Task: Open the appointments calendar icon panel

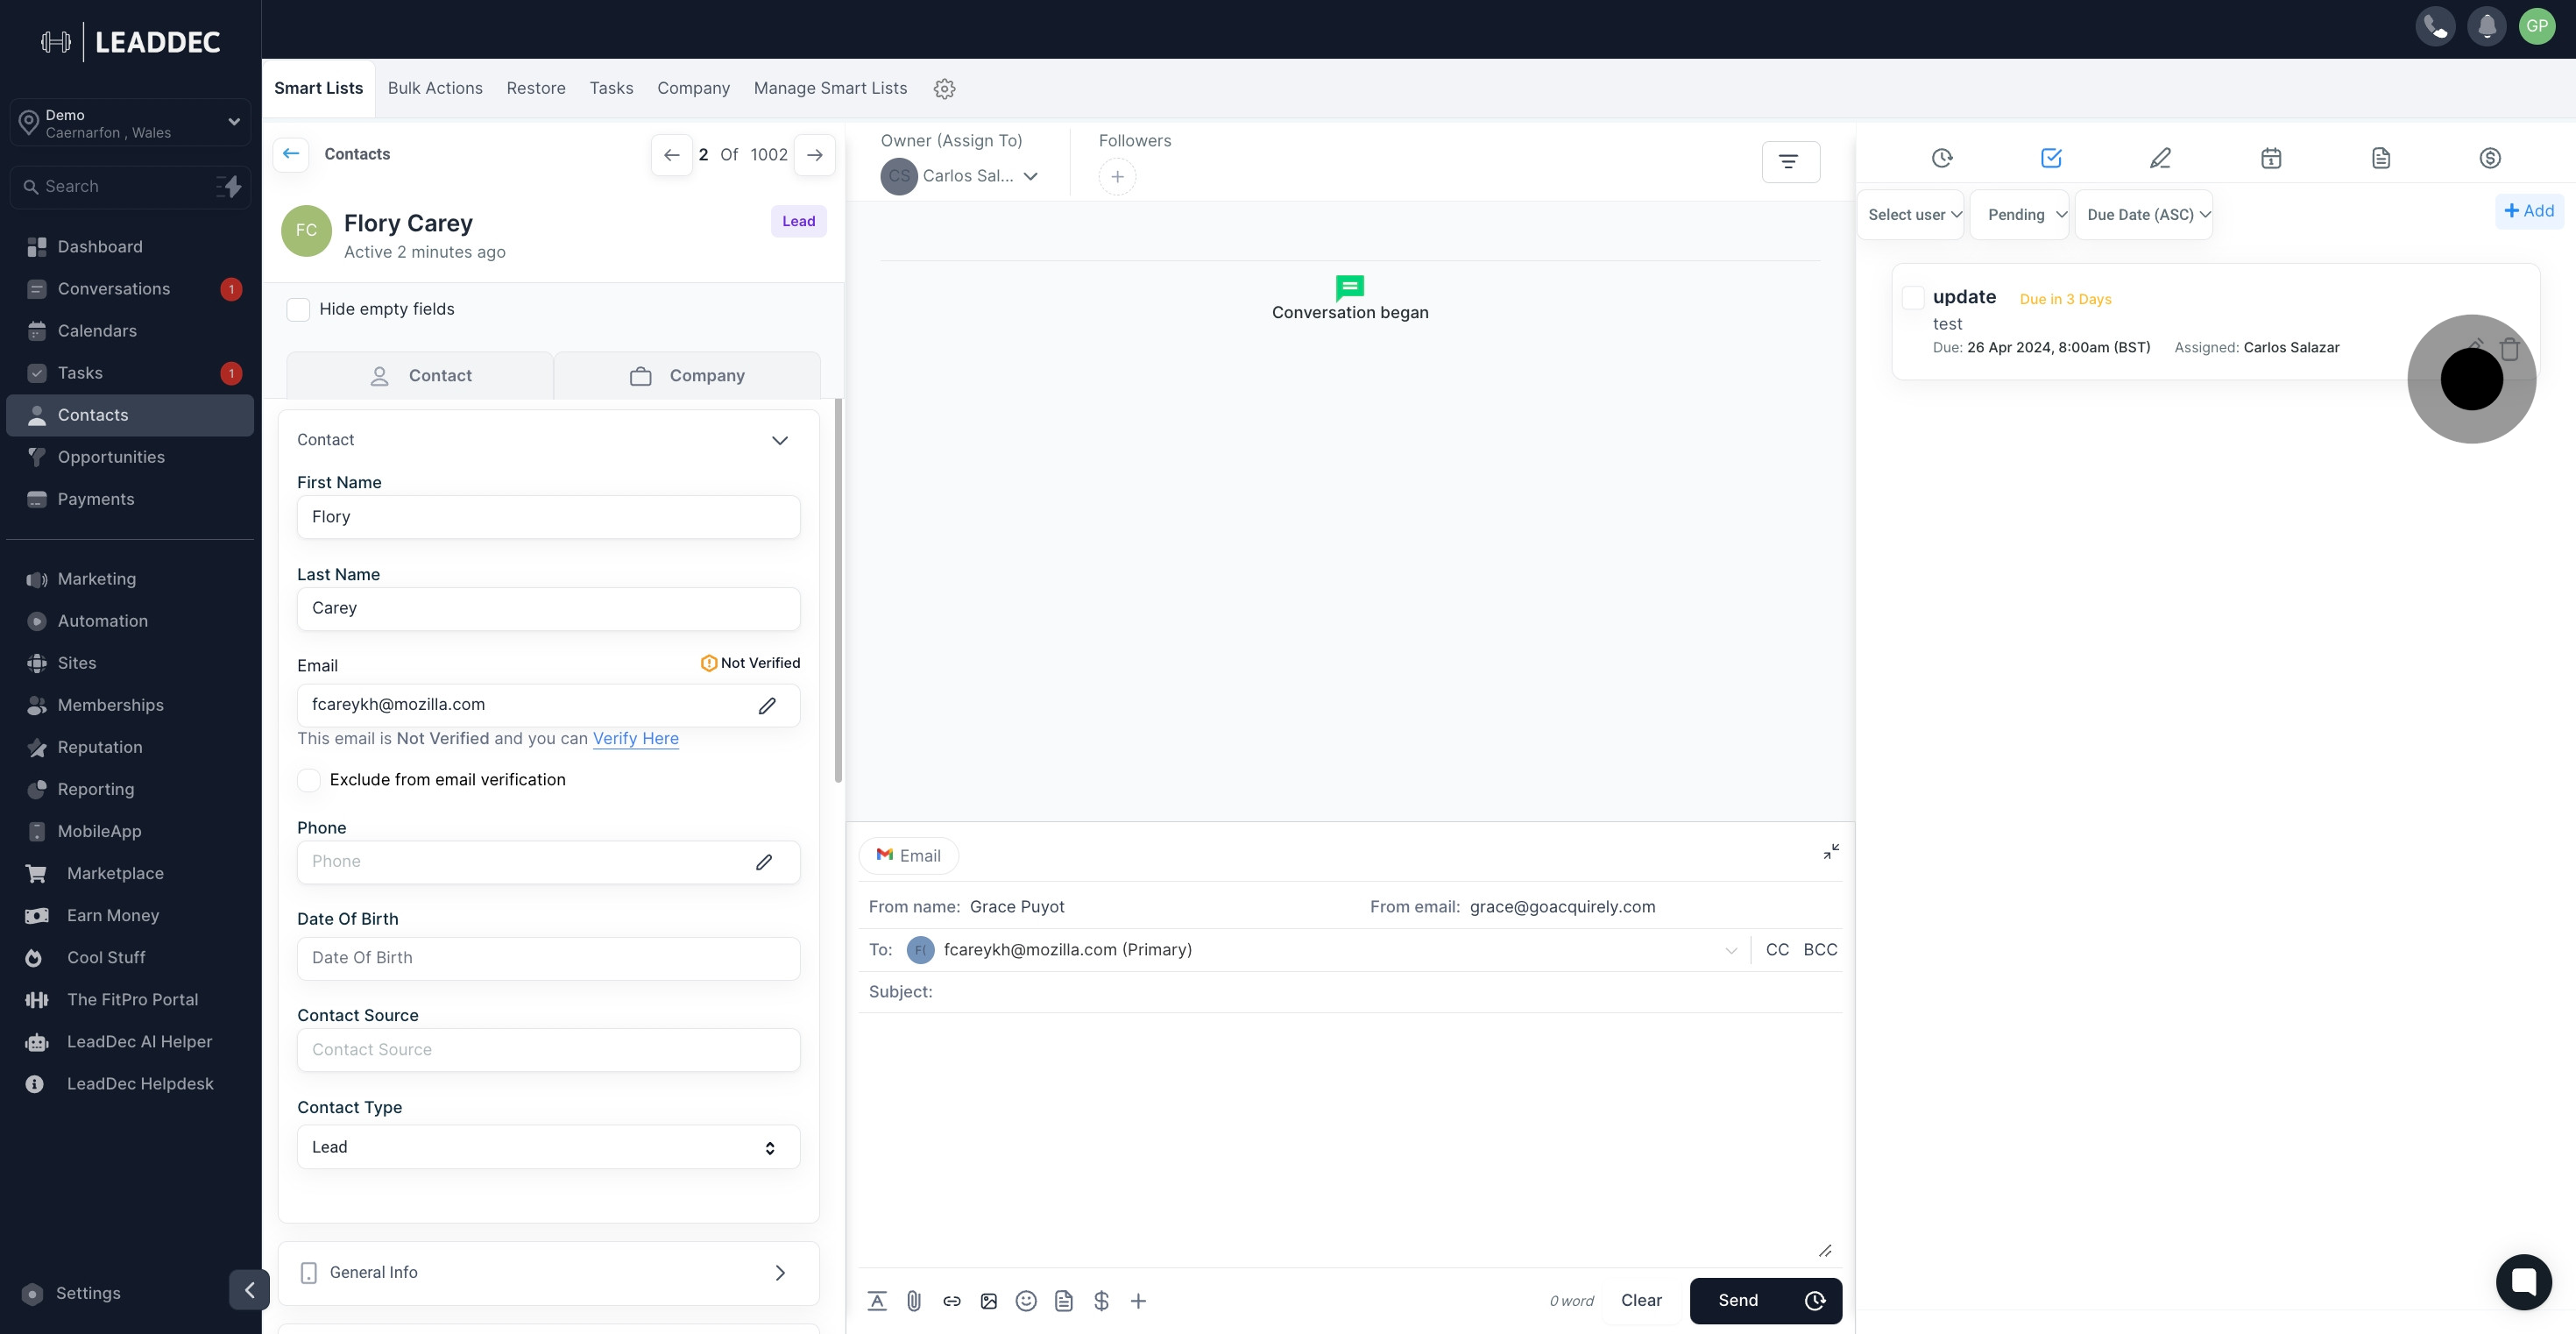Action: click(2271, 158)
